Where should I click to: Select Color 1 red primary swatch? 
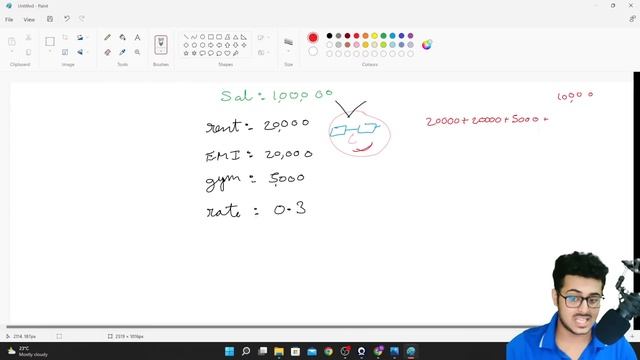(x=313, y=38)
